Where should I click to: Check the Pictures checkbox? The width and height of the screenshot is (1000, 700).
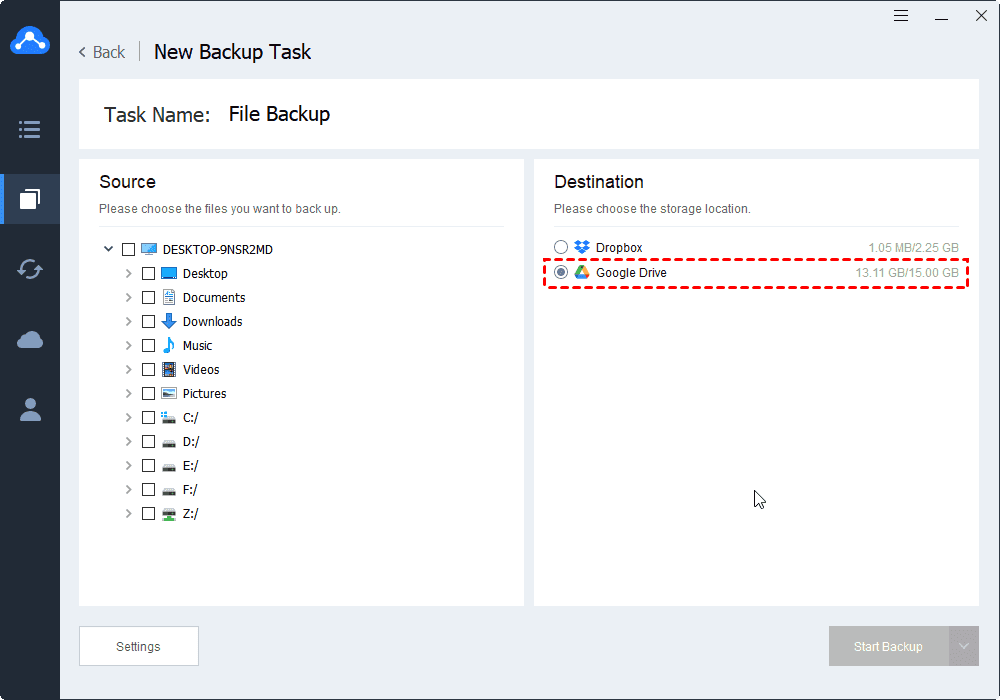pyautogui.click(x=149, y=393)
